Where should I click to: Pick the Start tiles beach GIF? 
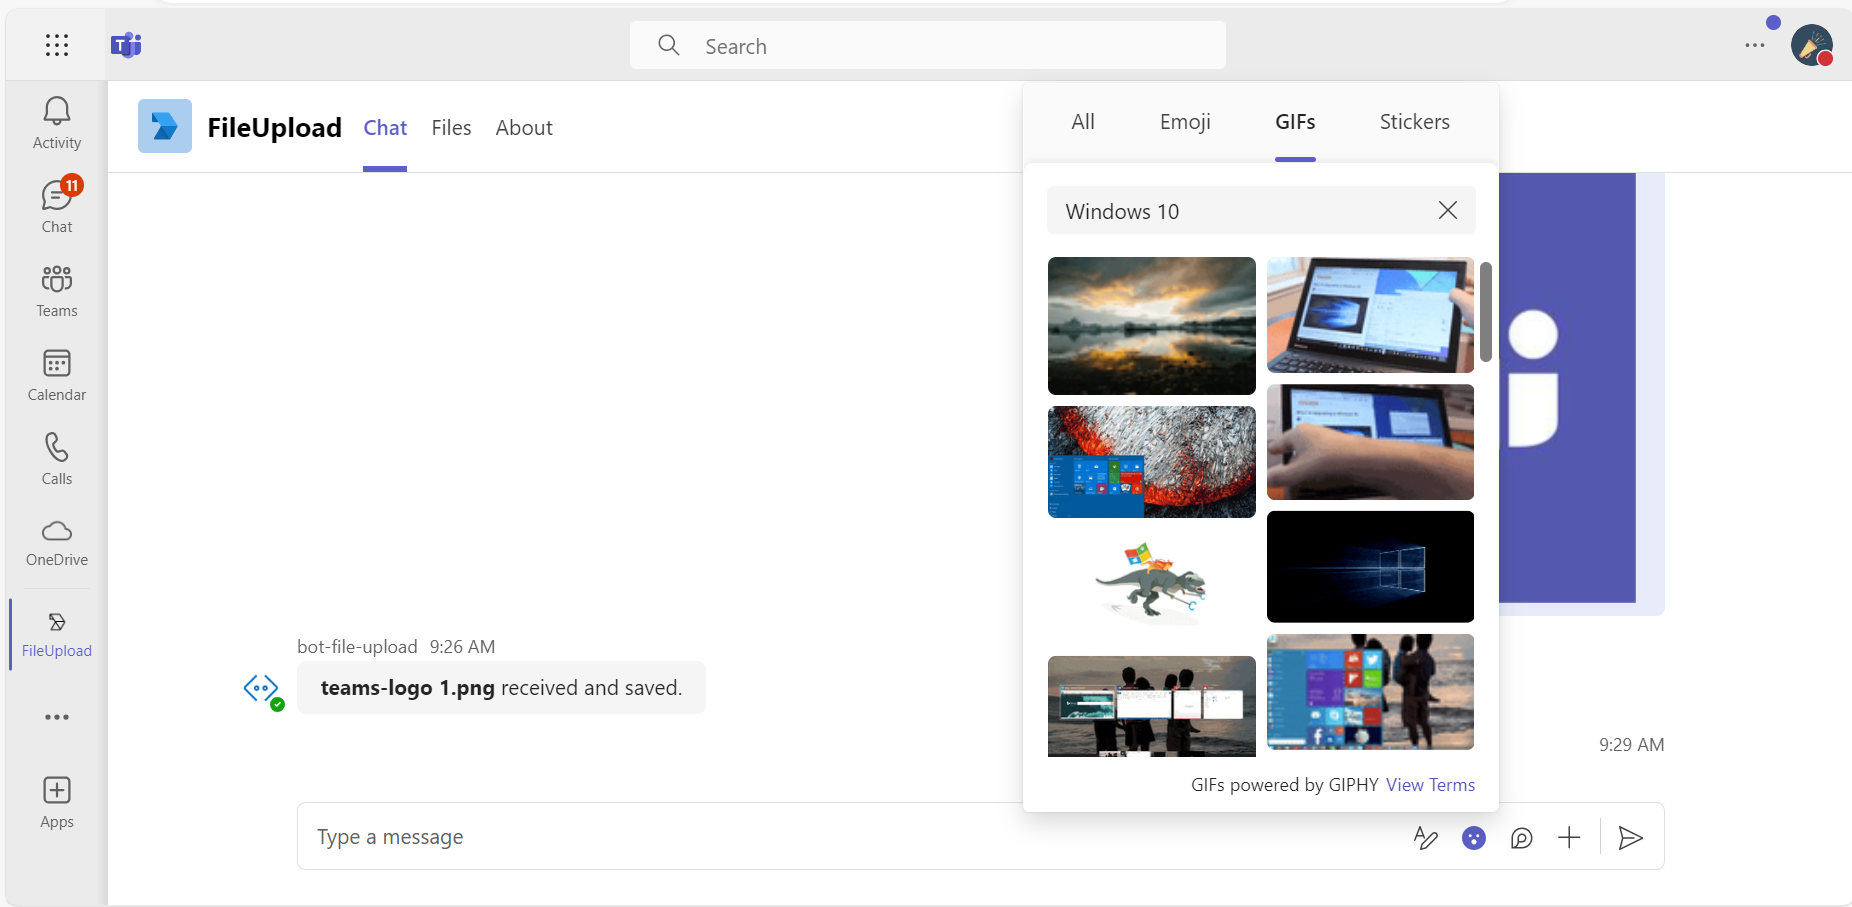click(1370, 692)
